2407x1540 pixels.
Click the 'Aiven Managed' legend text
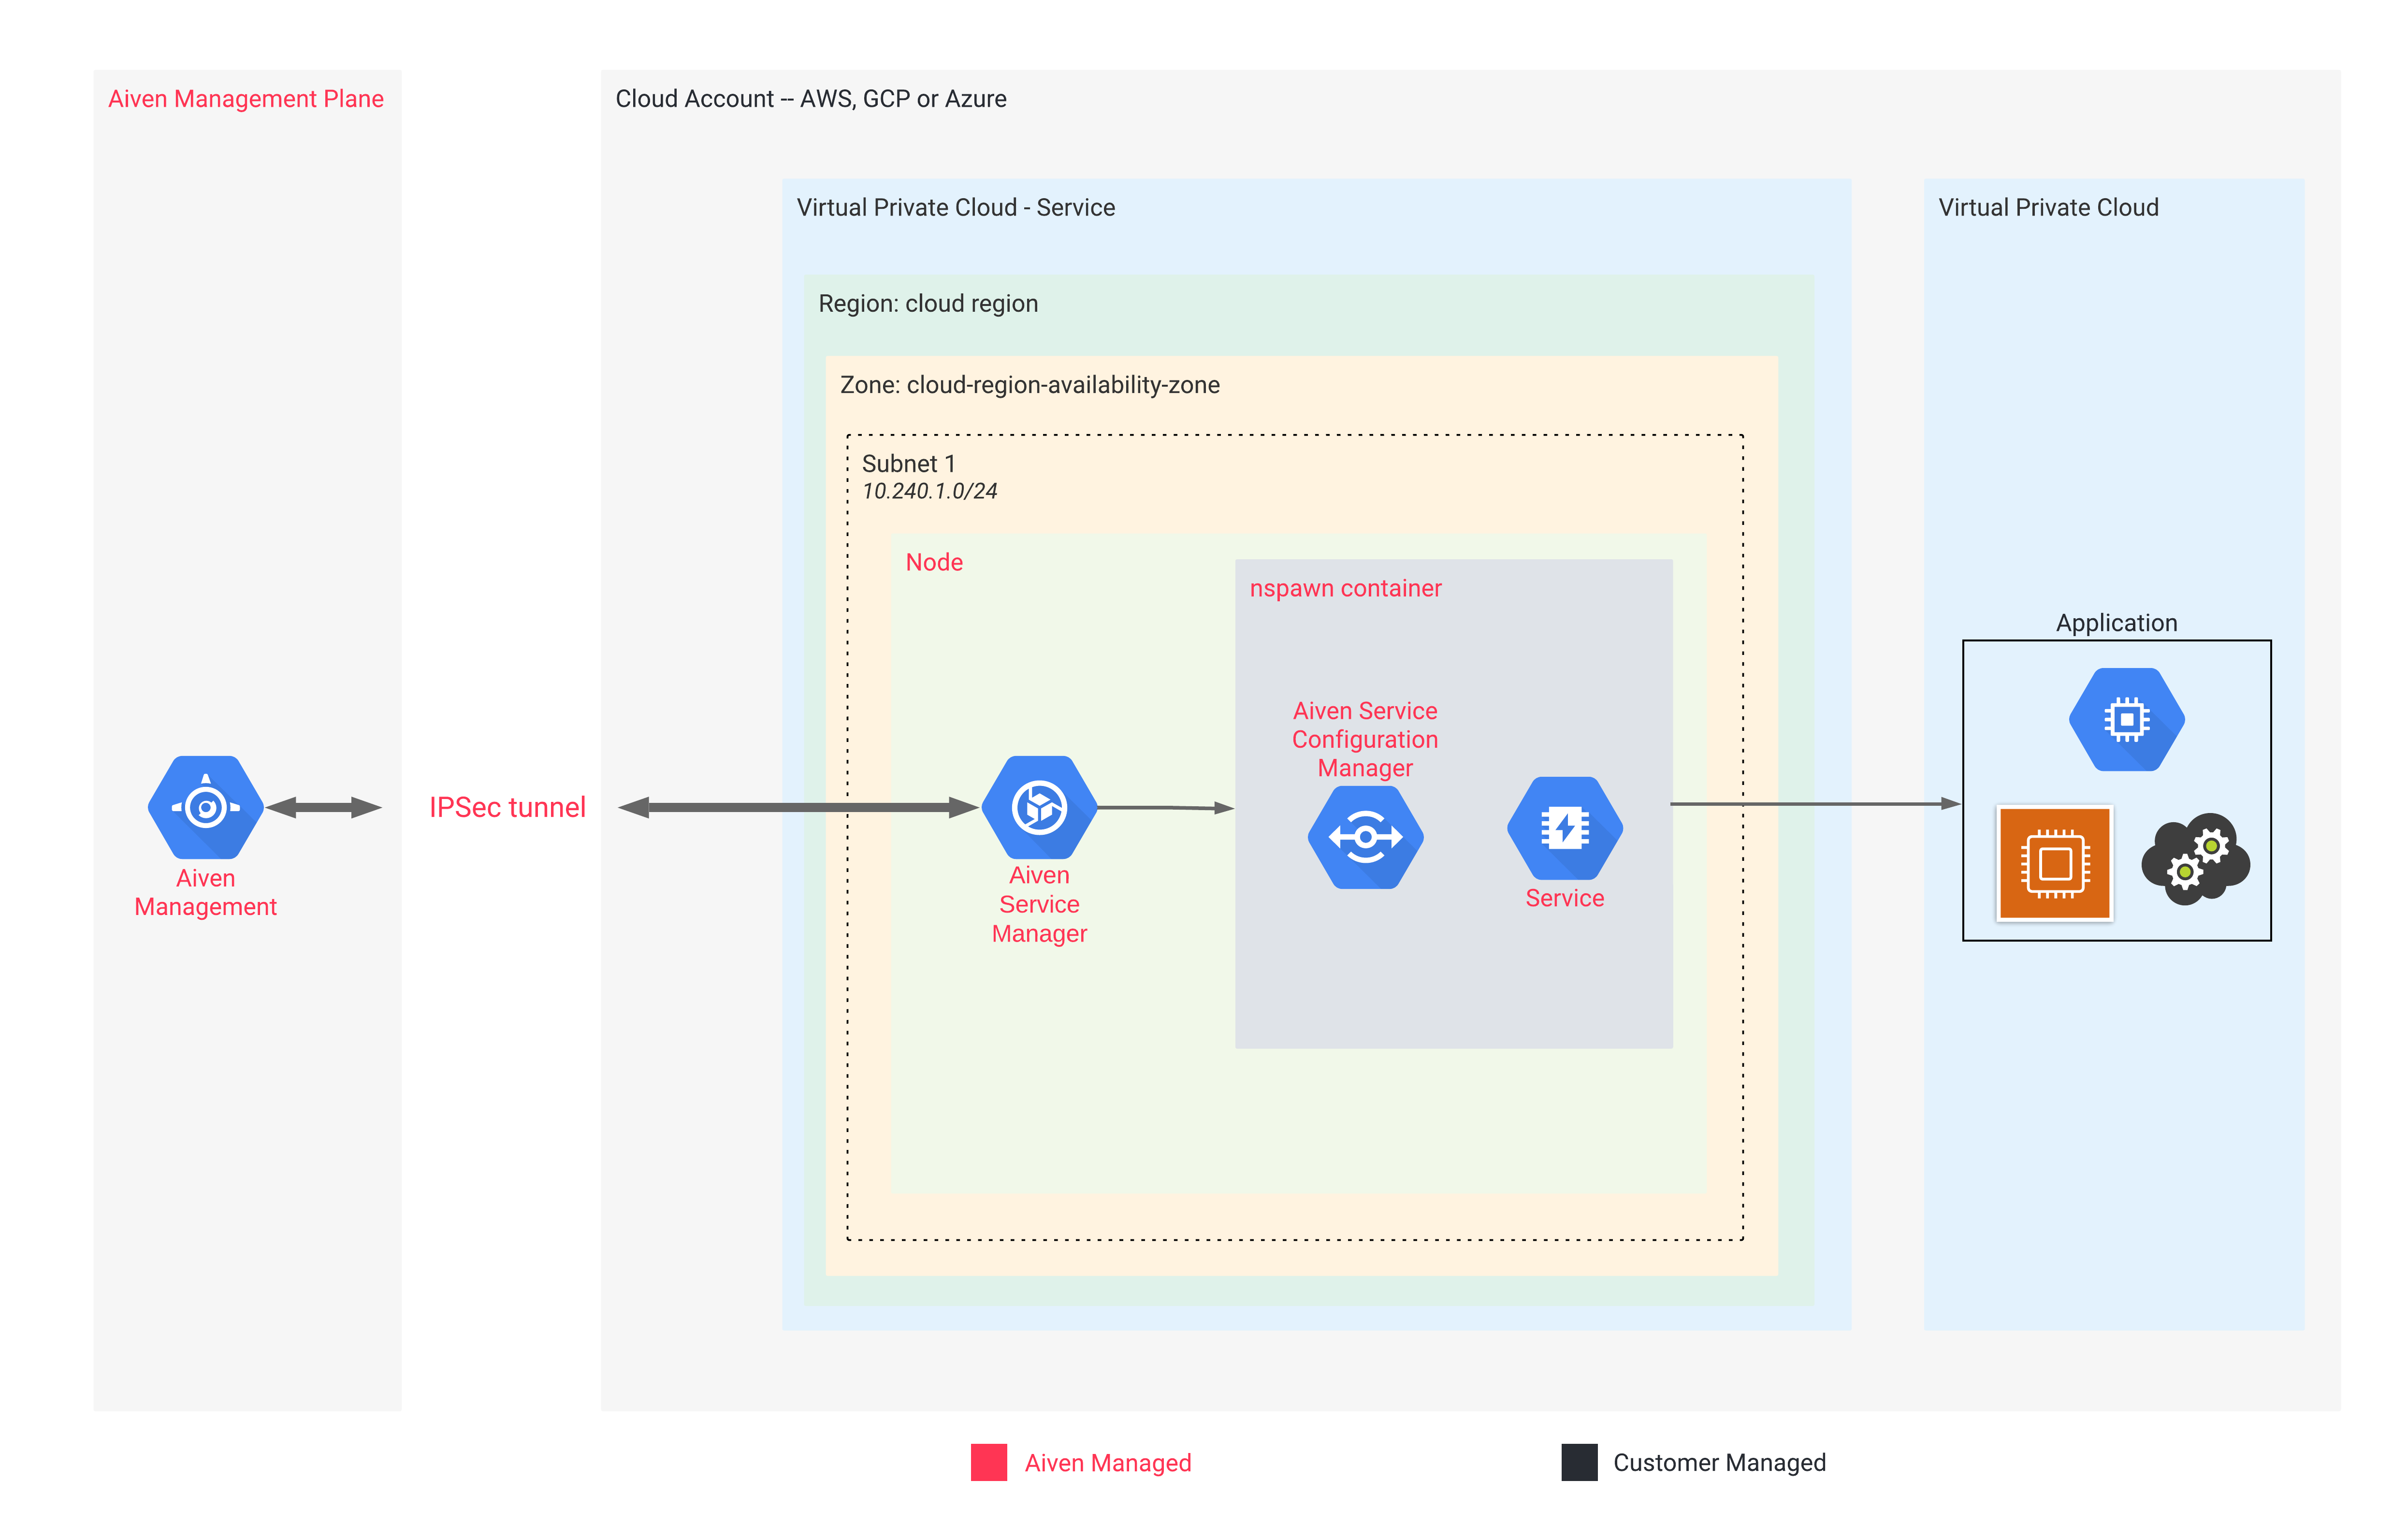(x=1108, y=1463)
